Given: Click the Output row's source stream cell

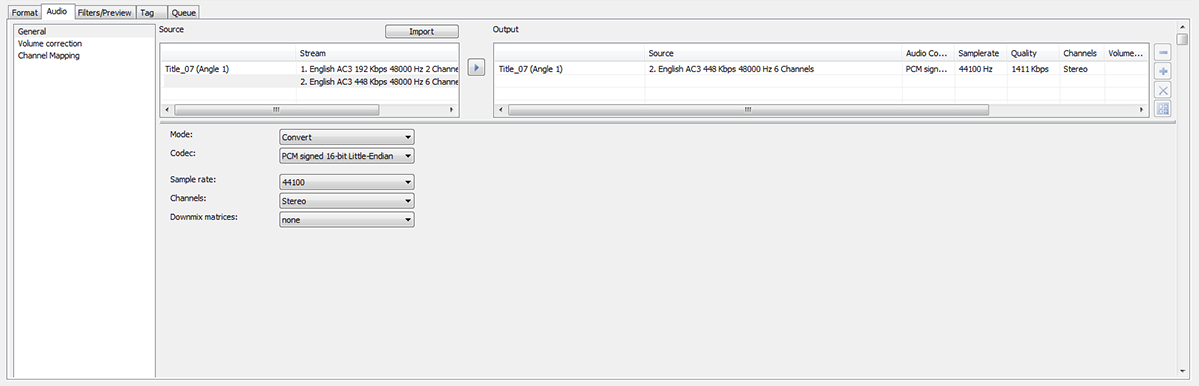Looking at the screenshot, I should [774, 69].
